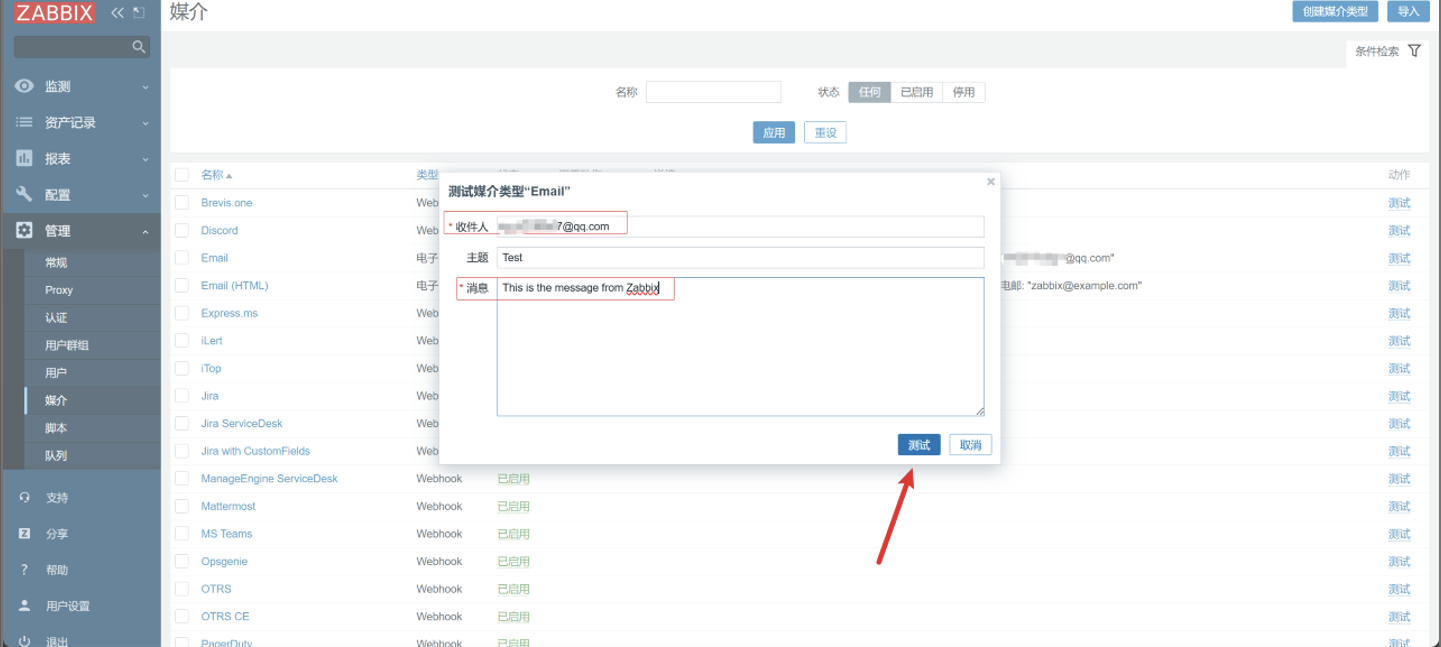Hide sidebar using the window icon
1441x647 pixels.
tap(139, 13)
